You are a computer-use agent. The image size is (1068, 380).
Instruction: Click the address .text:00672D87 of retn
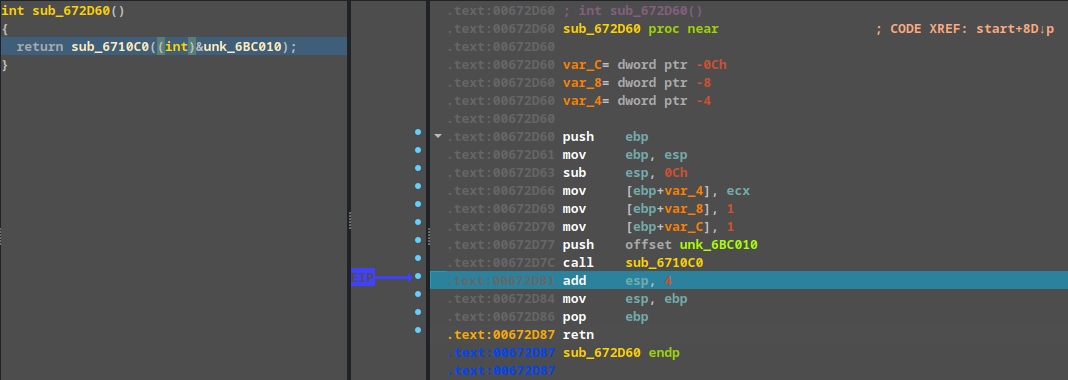[502, 335]
